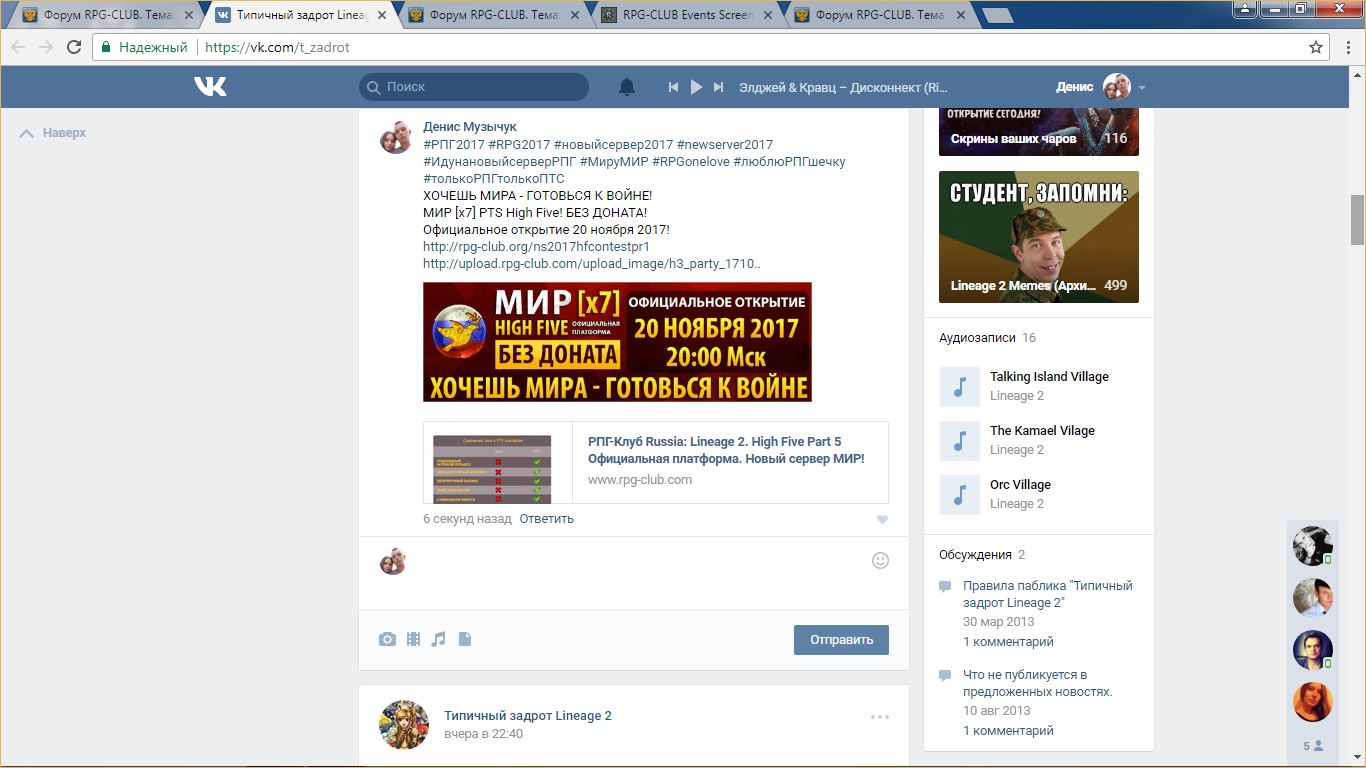Click commenter avatar next to Денис Музычук
The image size is (1366, 768).
coord(396,137)
